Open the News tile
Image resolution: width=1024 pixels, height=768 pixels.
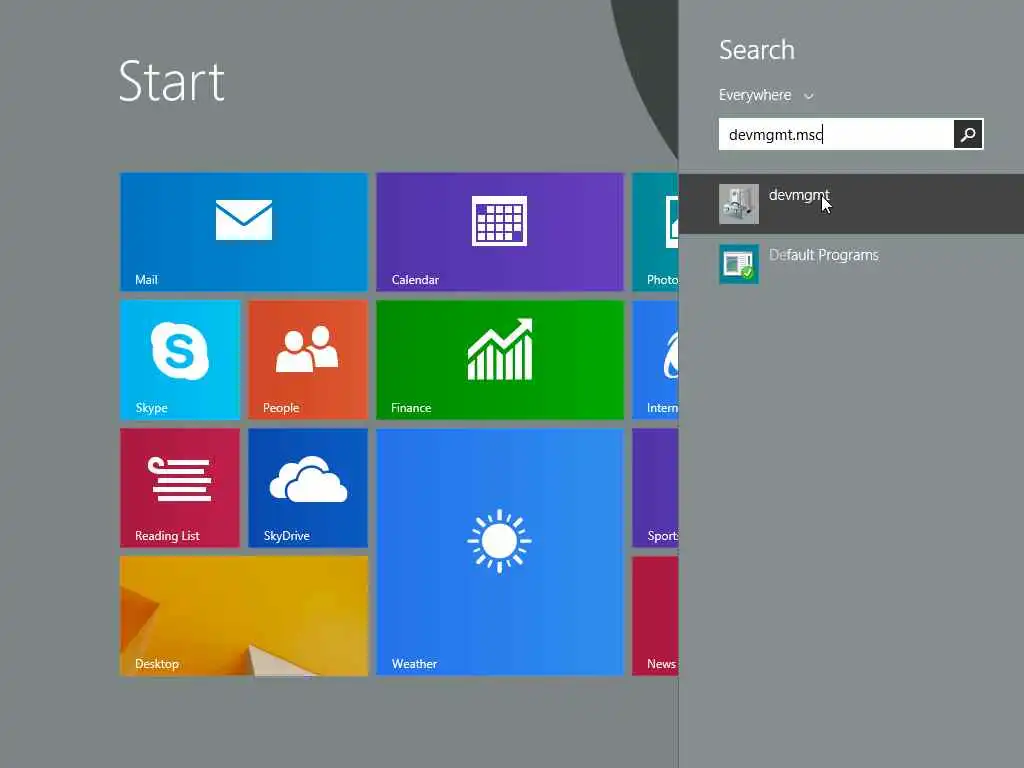[655, 616]
